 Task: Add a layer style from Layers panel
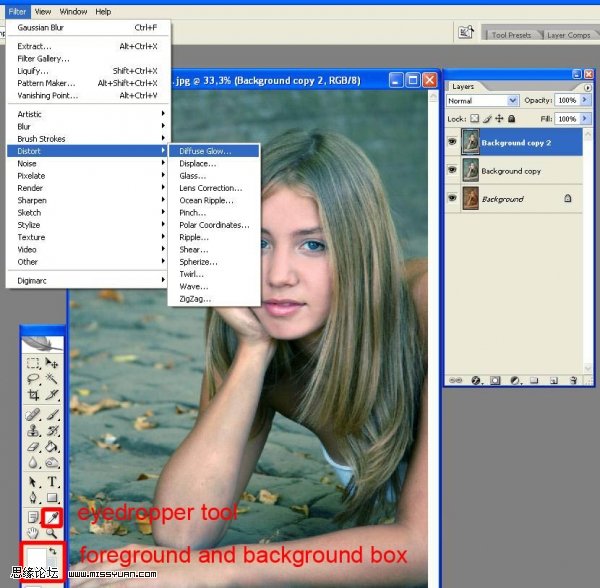pyautogui.click(x=476, y=380)
